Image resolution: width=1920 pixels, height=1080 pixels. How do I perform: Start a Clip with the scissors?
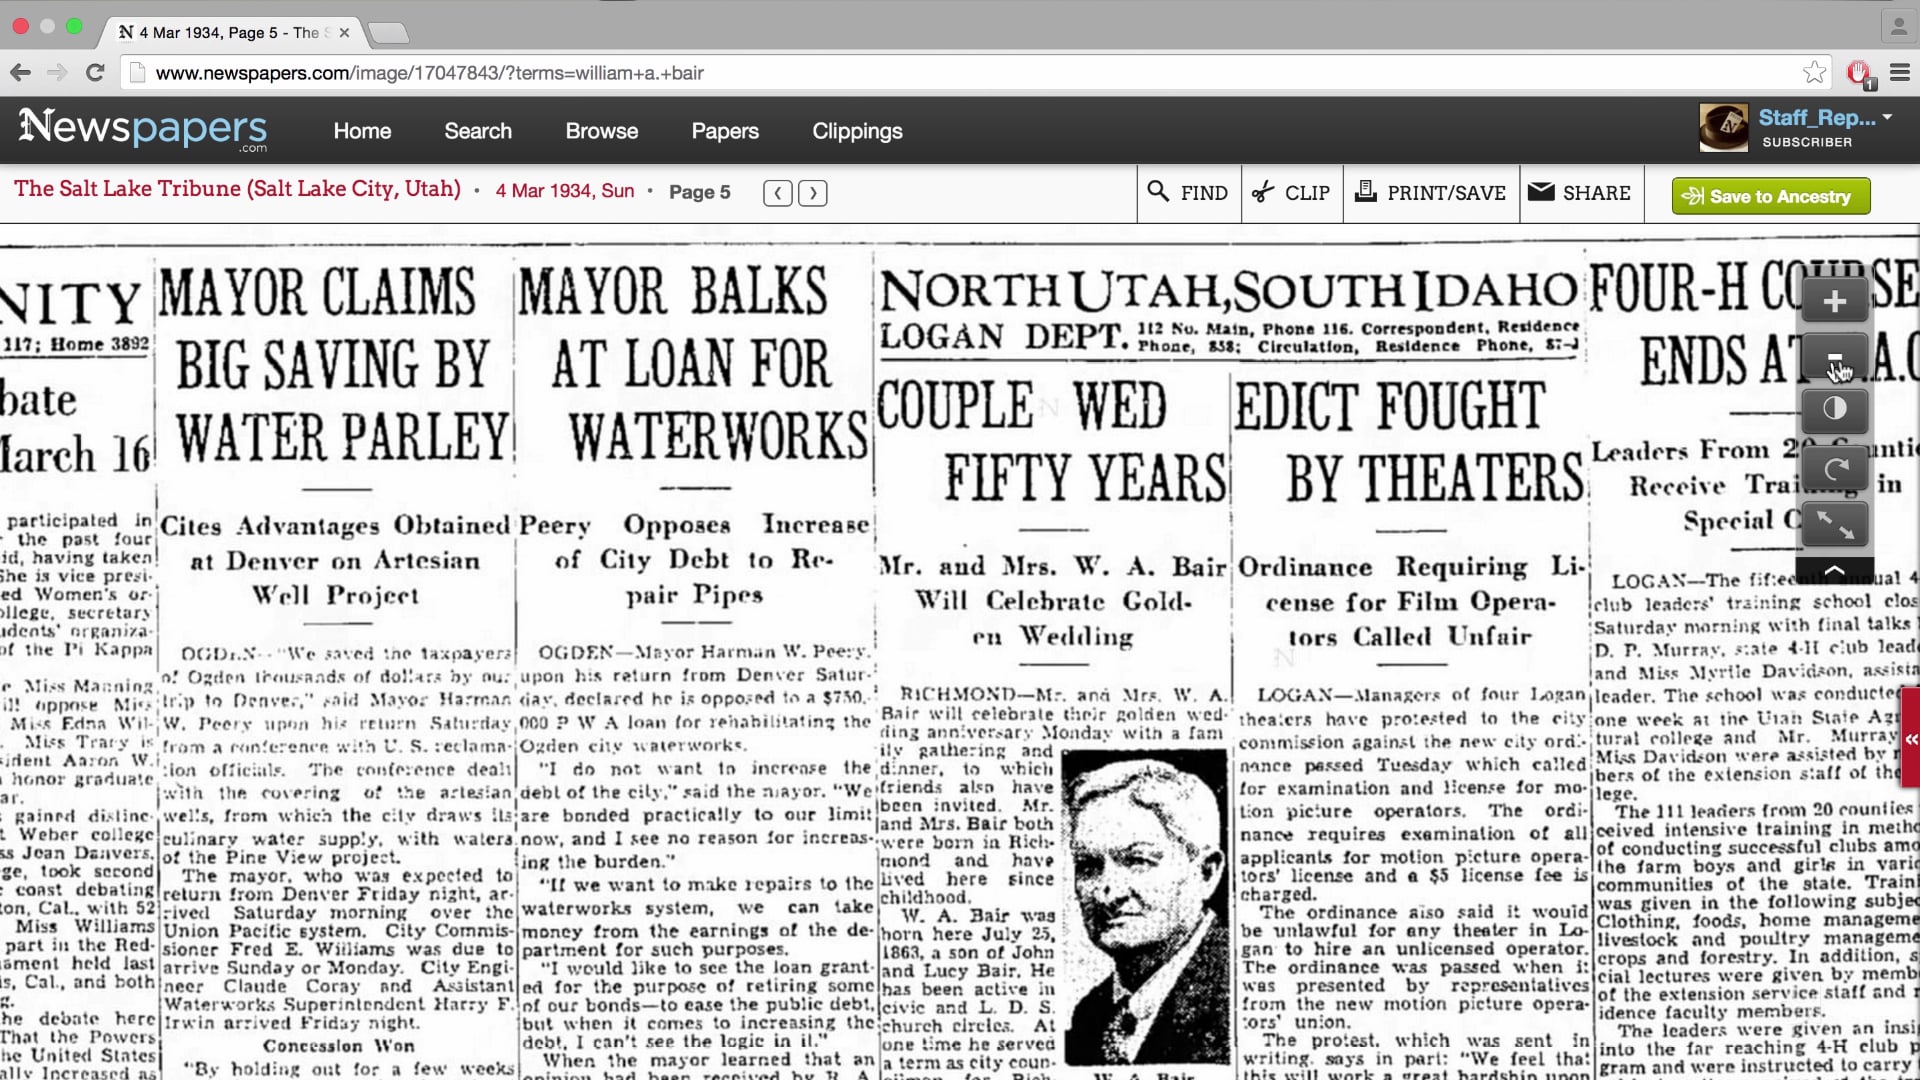coord(1291,193)
